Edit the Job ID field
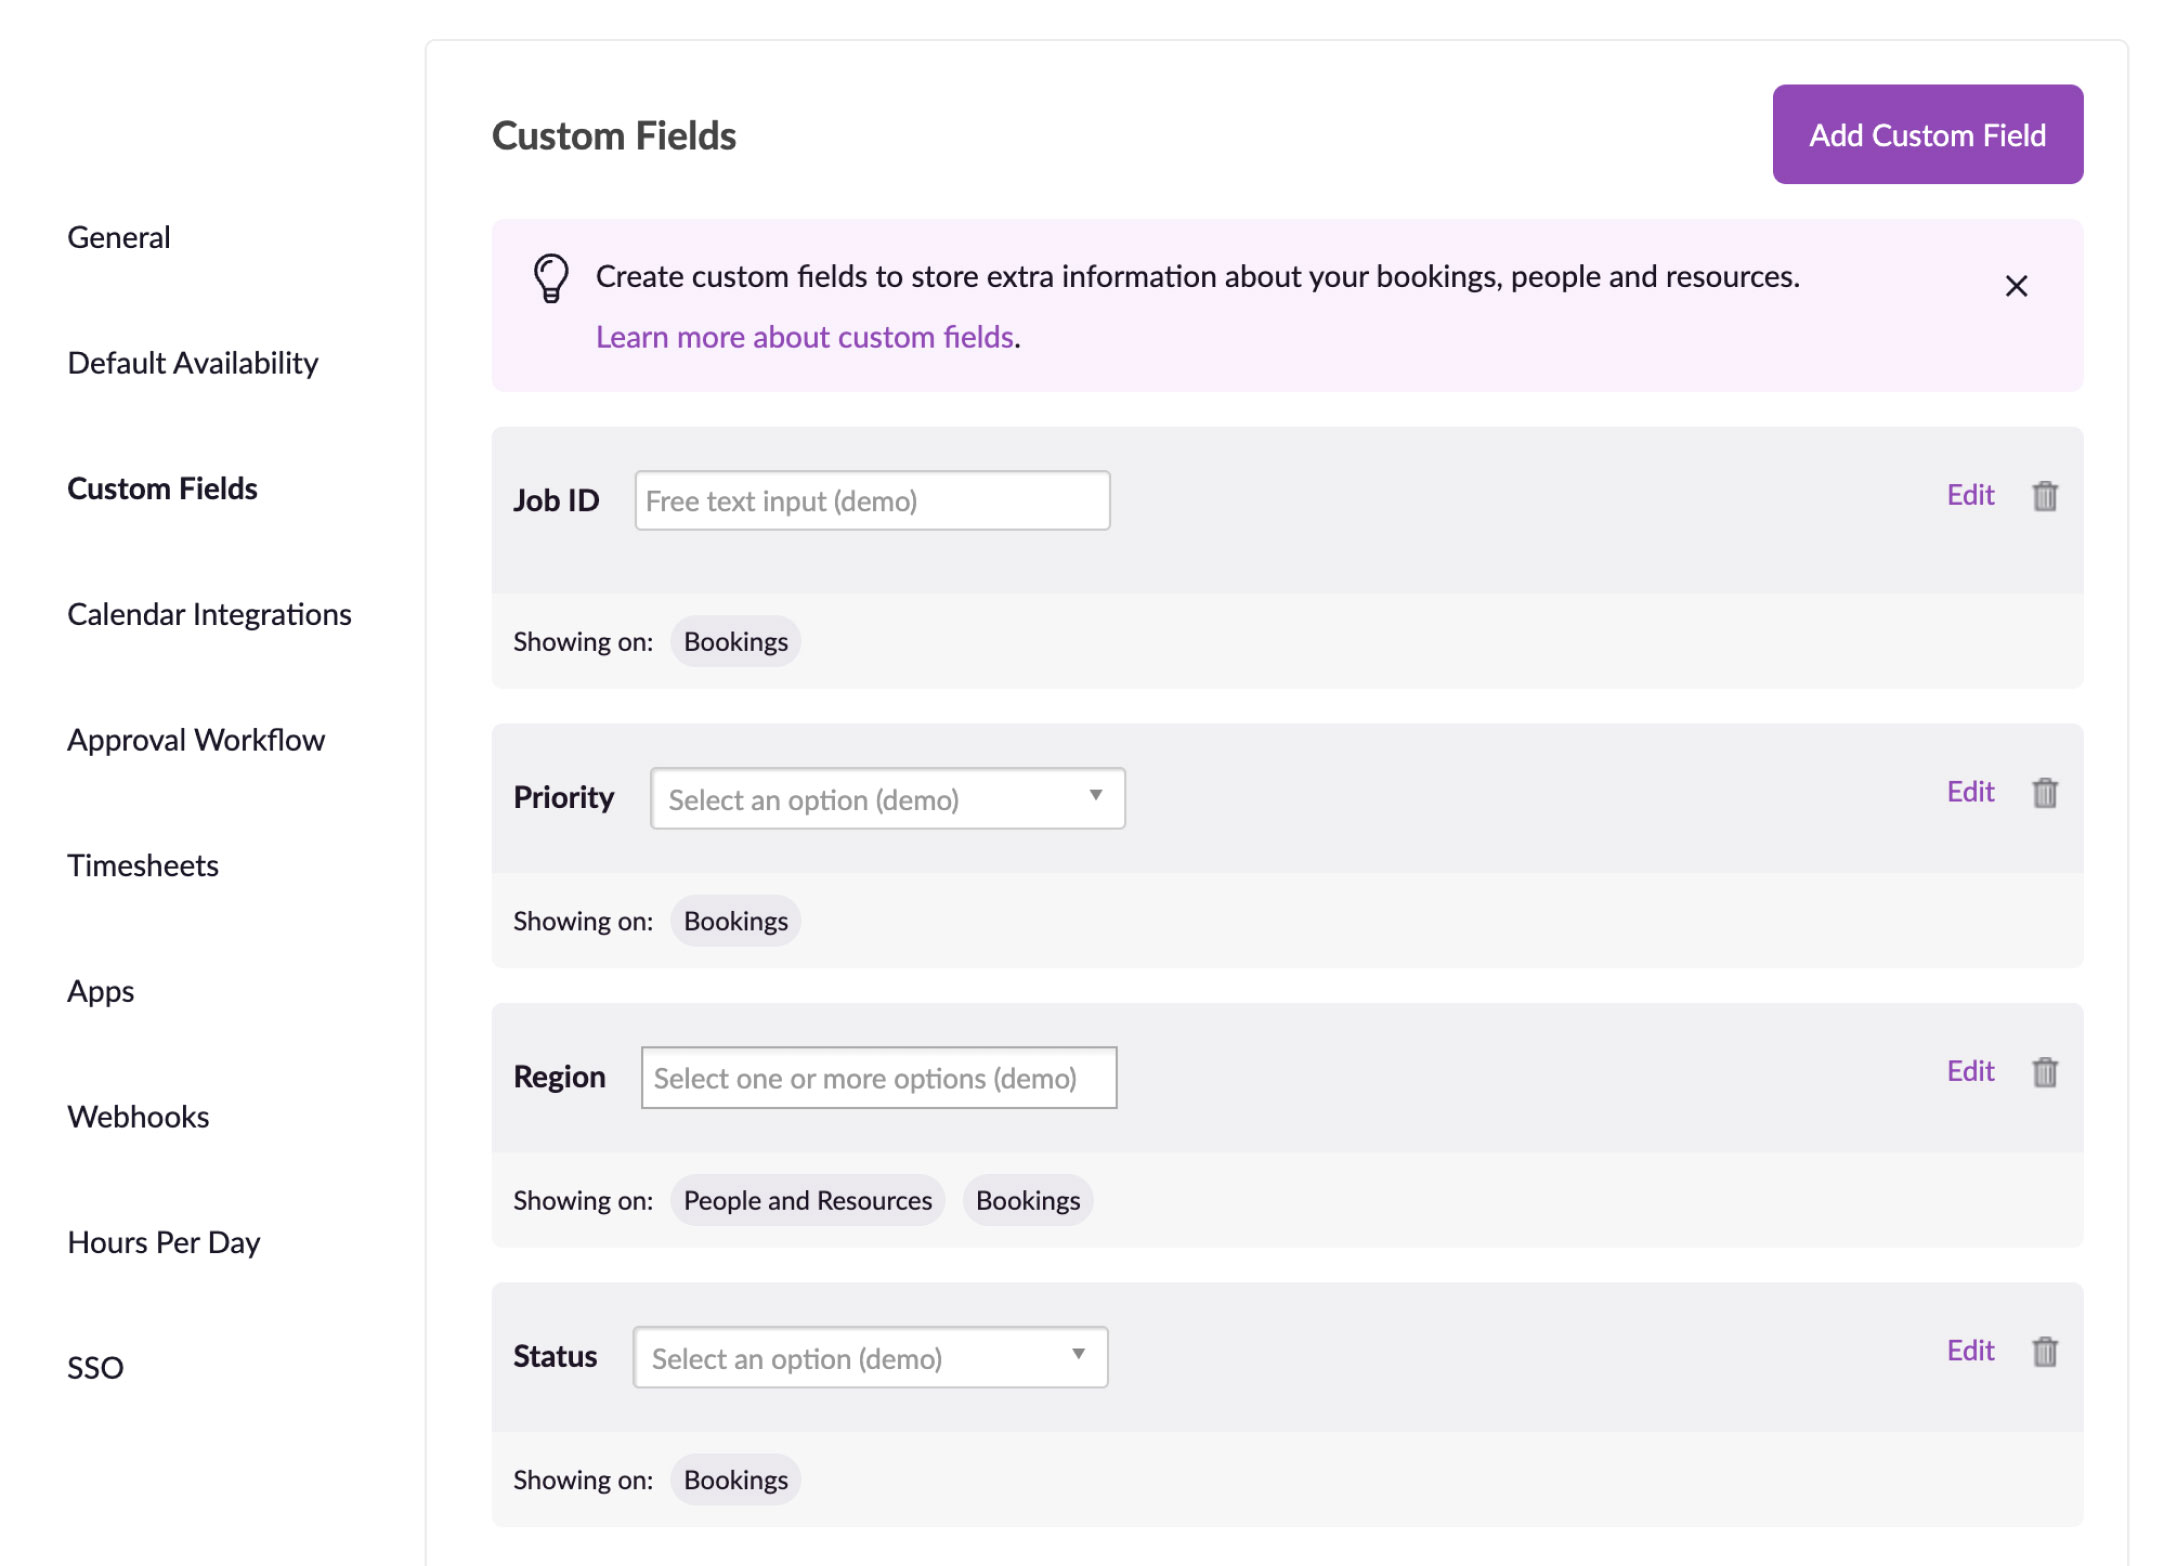Screen dimensions: 2164x1566 pyautogui.click(x=1970, y=495)
